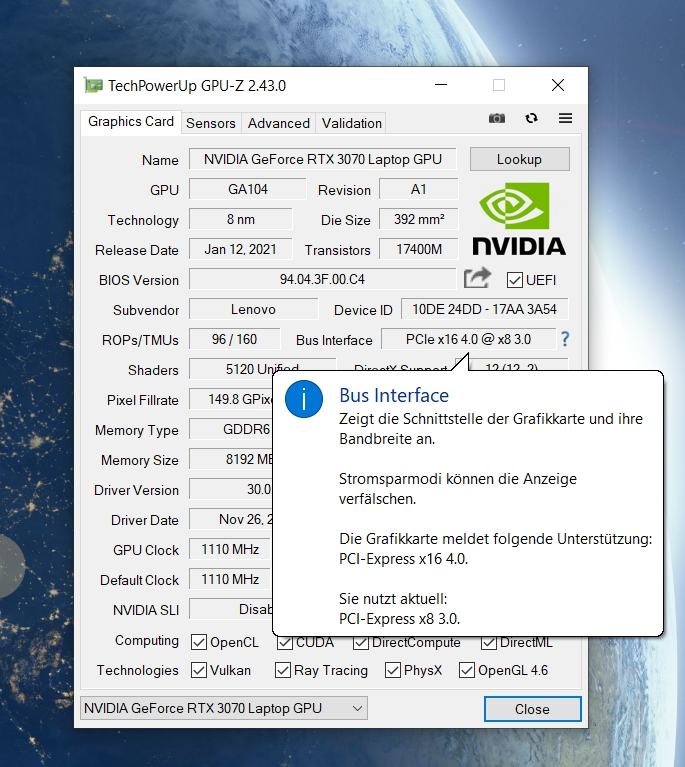The width and height of the screenshot is (685, 767).
Task: Click the refresh arrows icon
Action: 531,118
